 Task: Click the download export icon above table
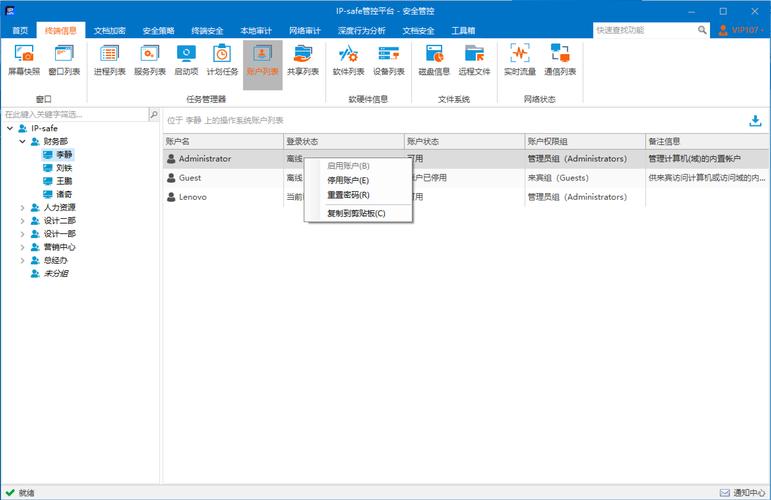tap(755, 121)
